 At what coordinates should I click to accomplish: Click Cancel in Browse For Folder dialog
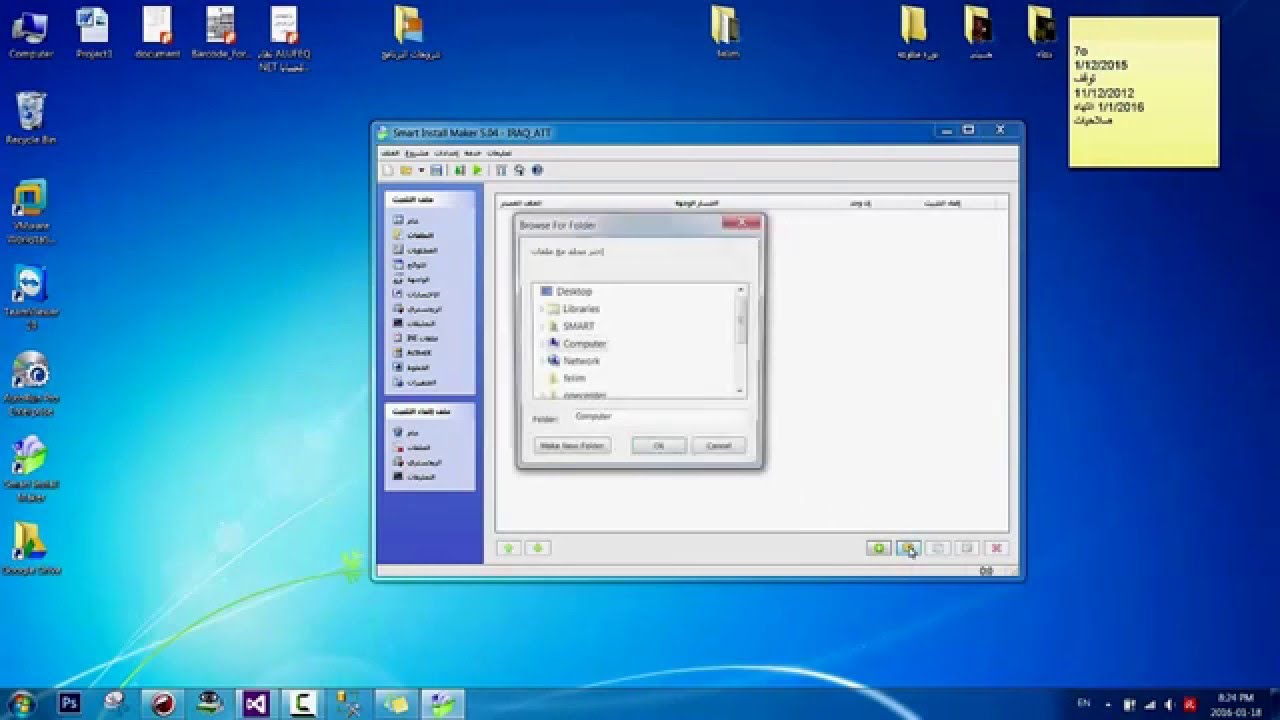[x=719, y=445]
